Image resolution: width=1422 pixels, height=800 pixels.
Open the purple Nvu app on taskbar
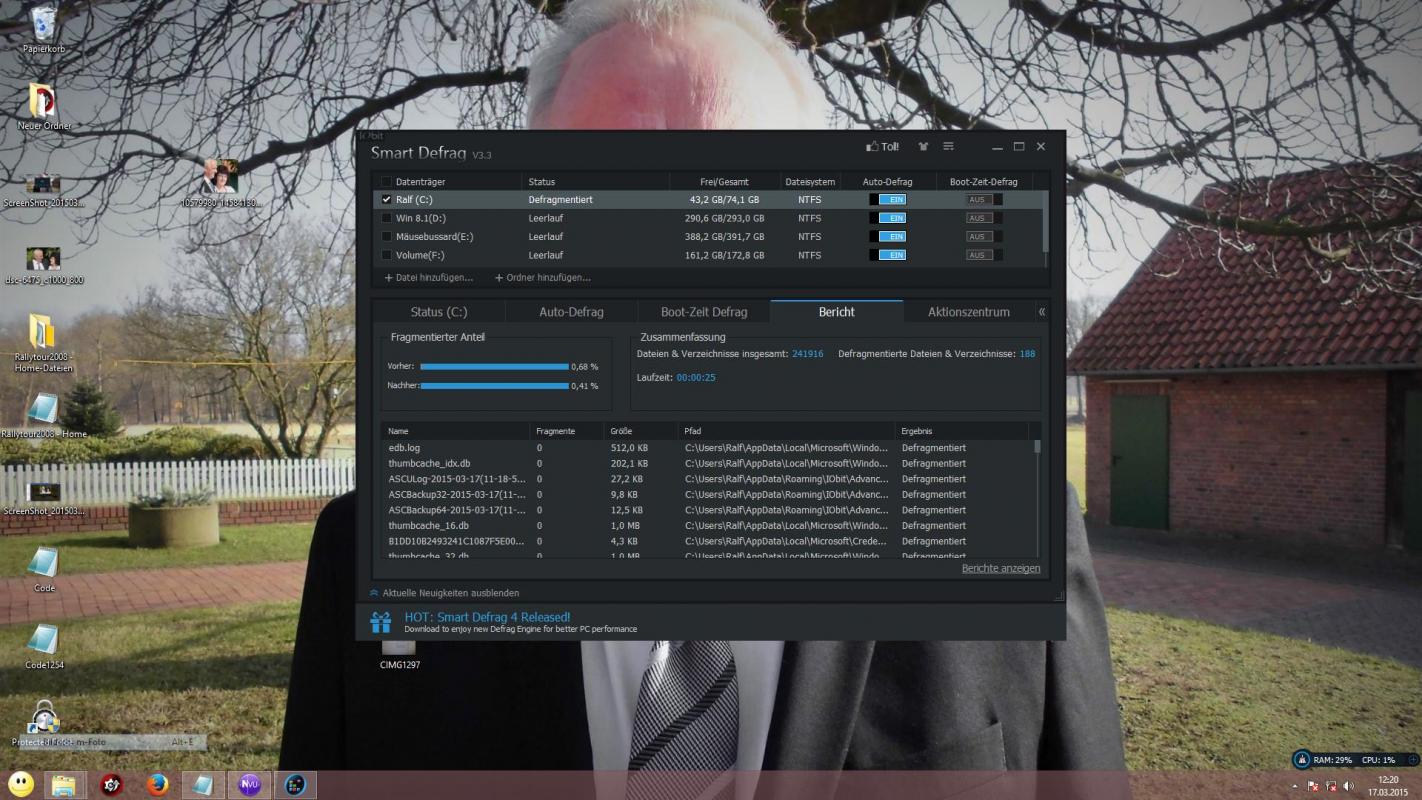click(x=249, y=785)
